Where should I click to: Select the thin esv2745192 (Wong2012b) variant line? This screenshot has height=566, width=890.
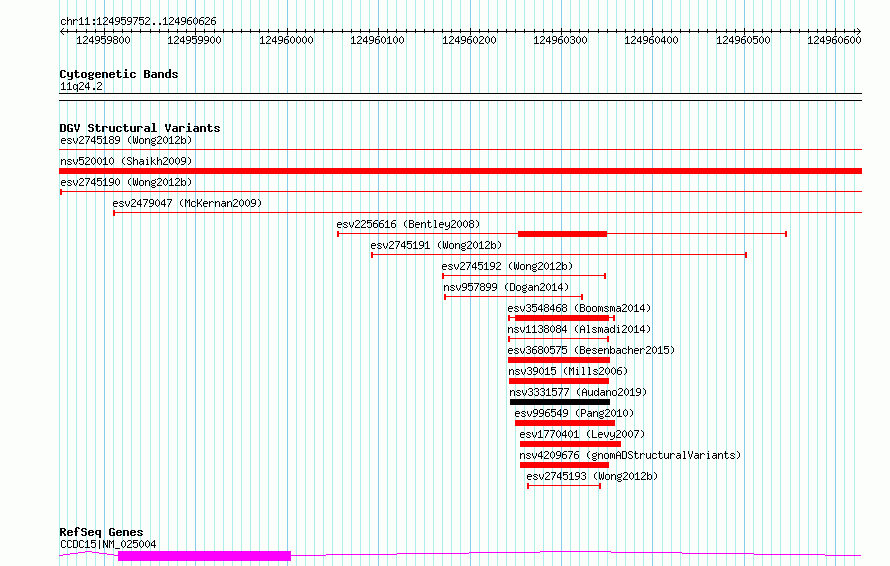click(x=524, y=276)
